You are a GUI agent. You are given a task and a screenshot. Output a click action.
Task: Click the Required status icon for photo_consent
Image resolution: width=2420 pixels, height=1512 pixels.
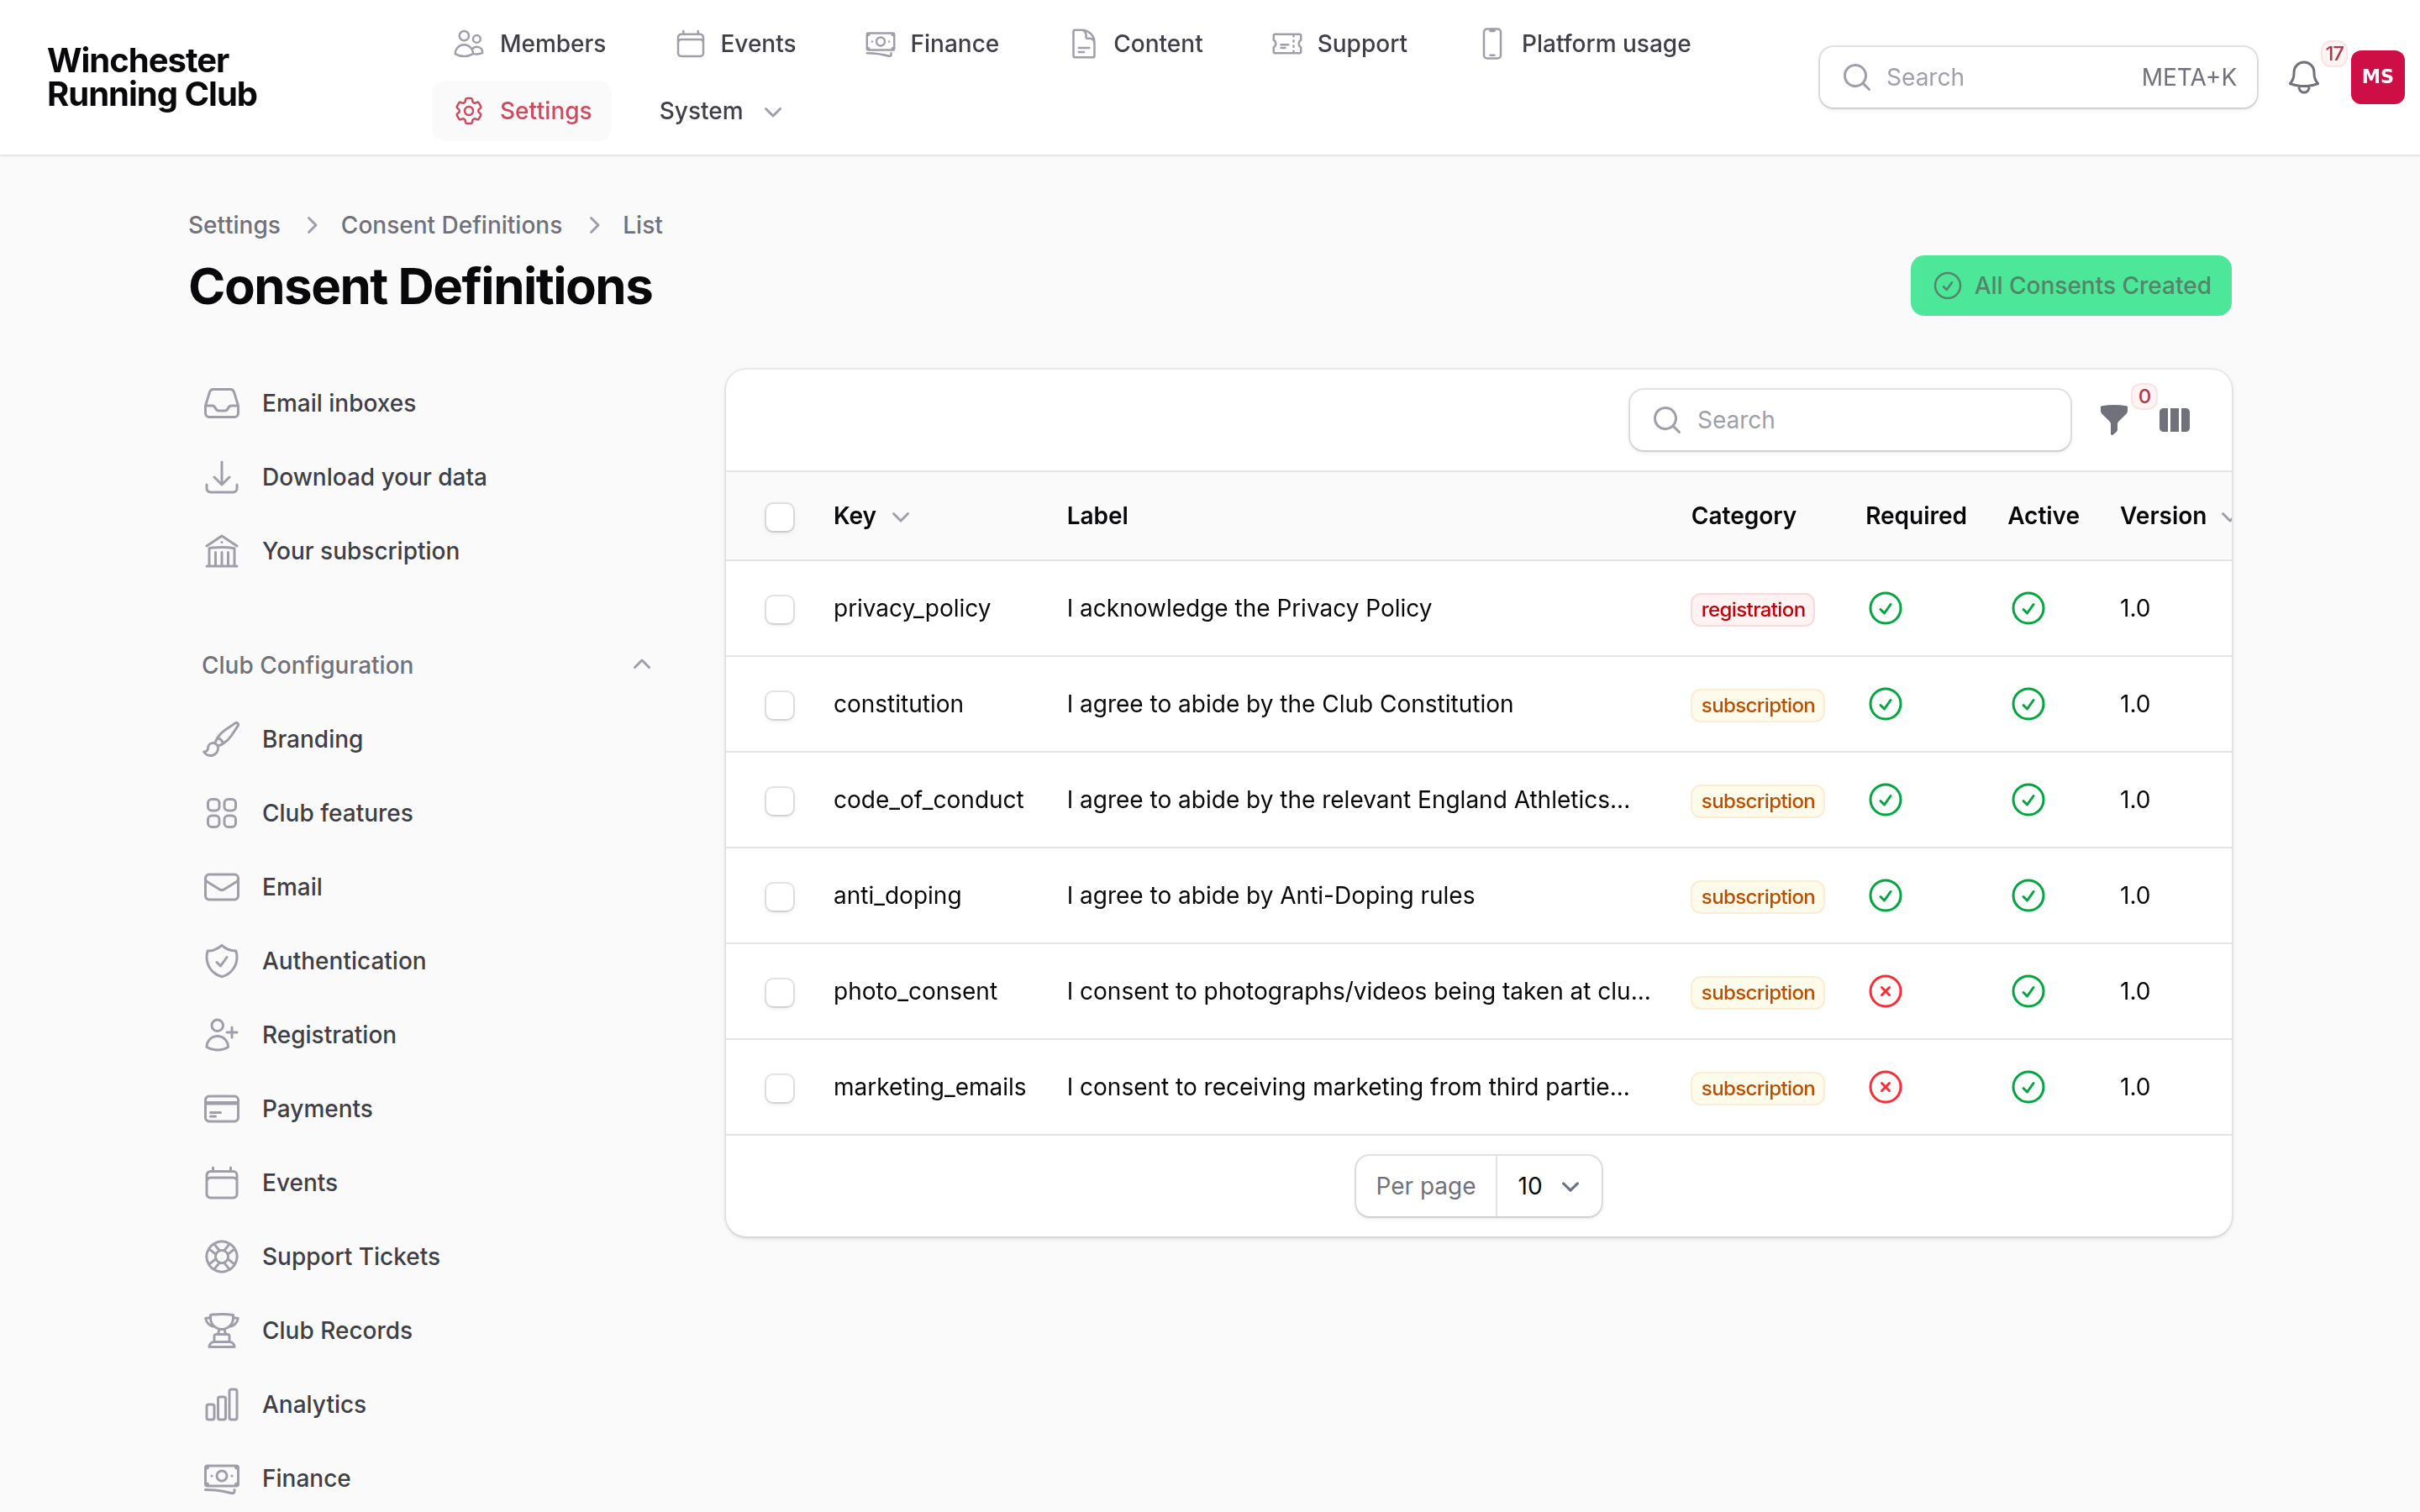click(x=1885, y=991)
